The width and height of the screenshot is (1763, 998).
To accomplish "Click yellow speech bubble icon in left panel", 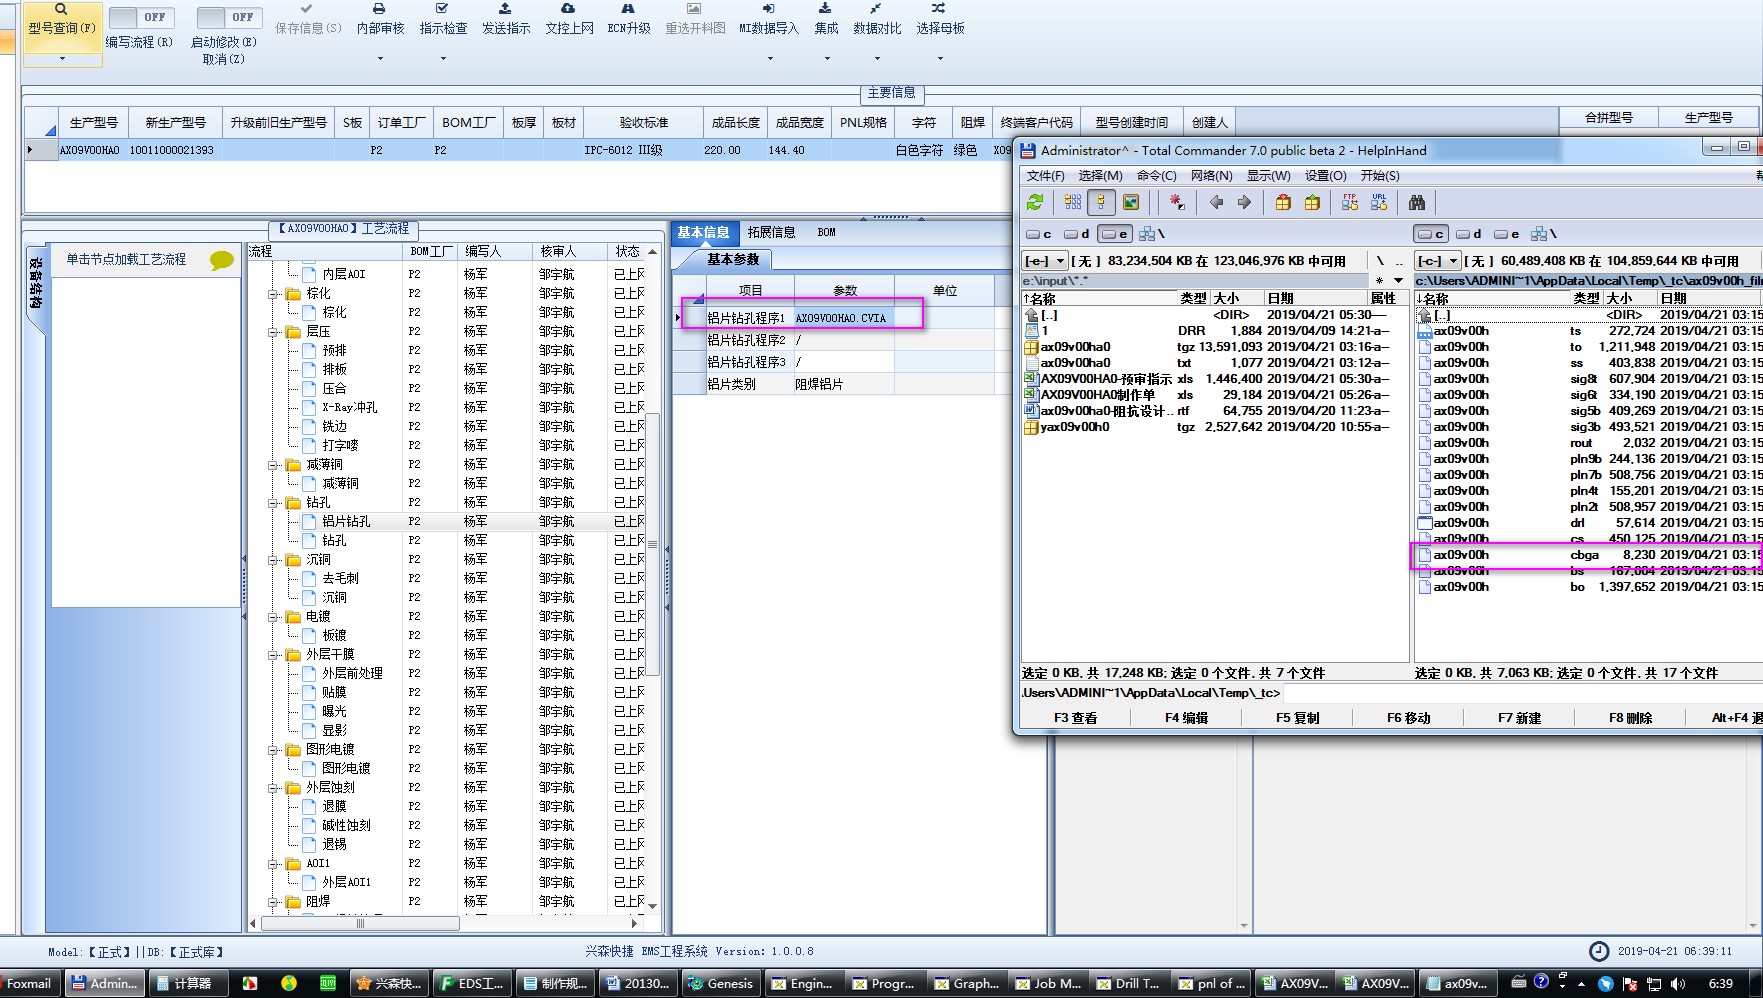I will click(221, 261).
